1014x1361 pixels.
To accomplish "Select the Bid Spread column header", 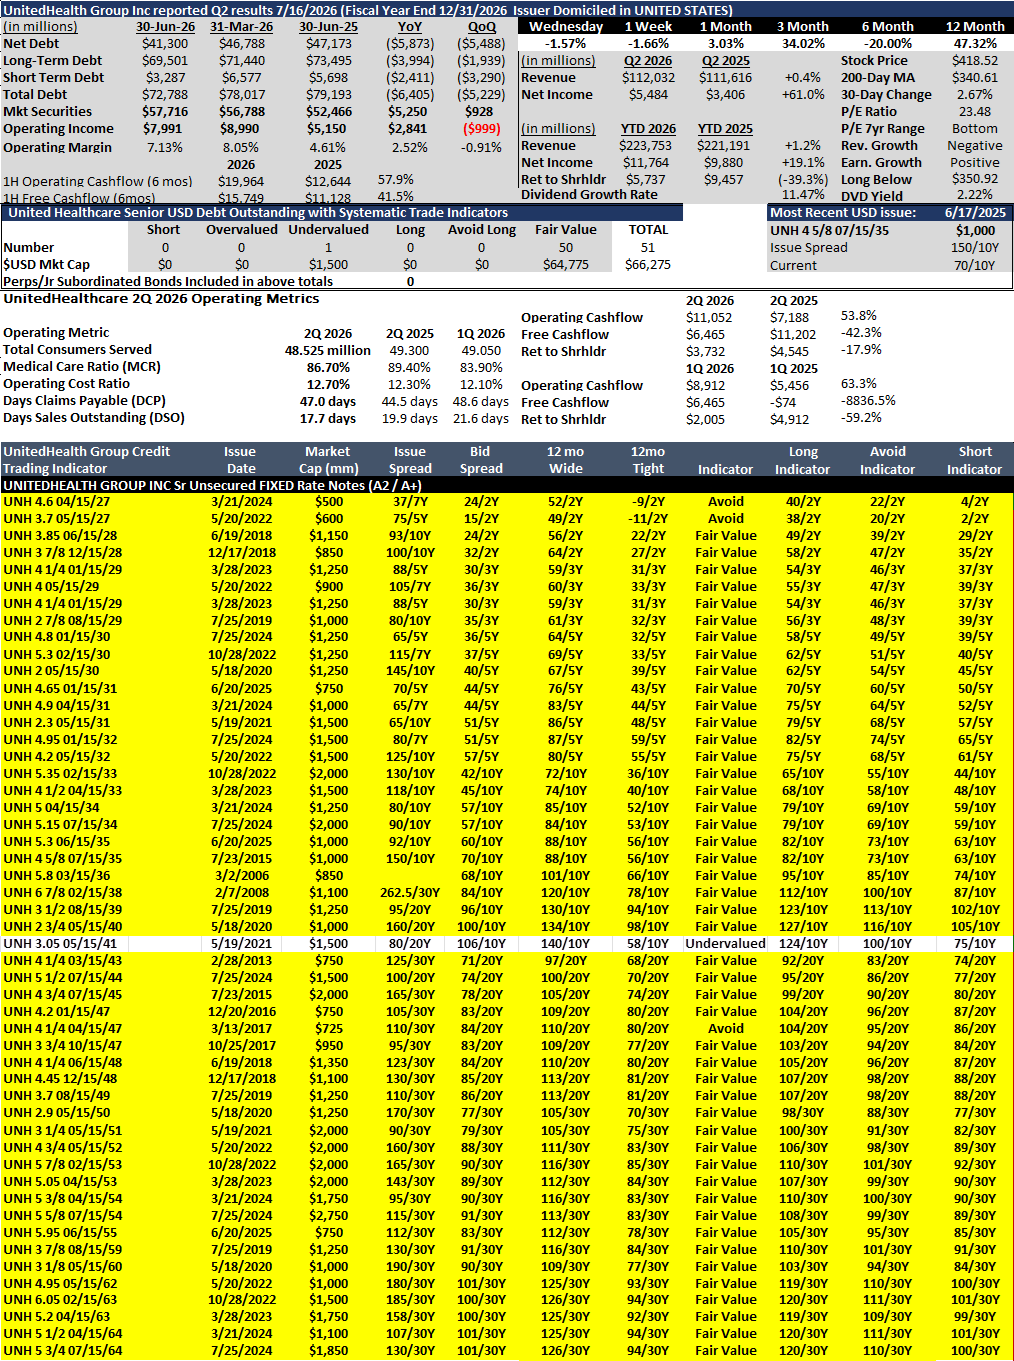I will click(481, 460).
